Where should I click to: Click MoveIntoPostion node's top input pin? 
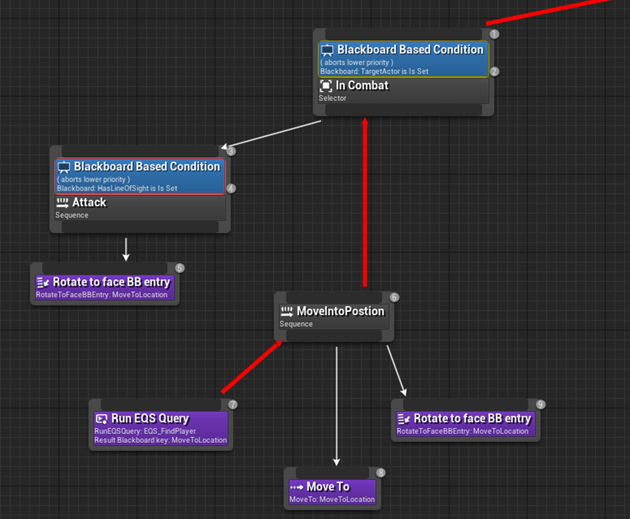(x=334, y=297)
